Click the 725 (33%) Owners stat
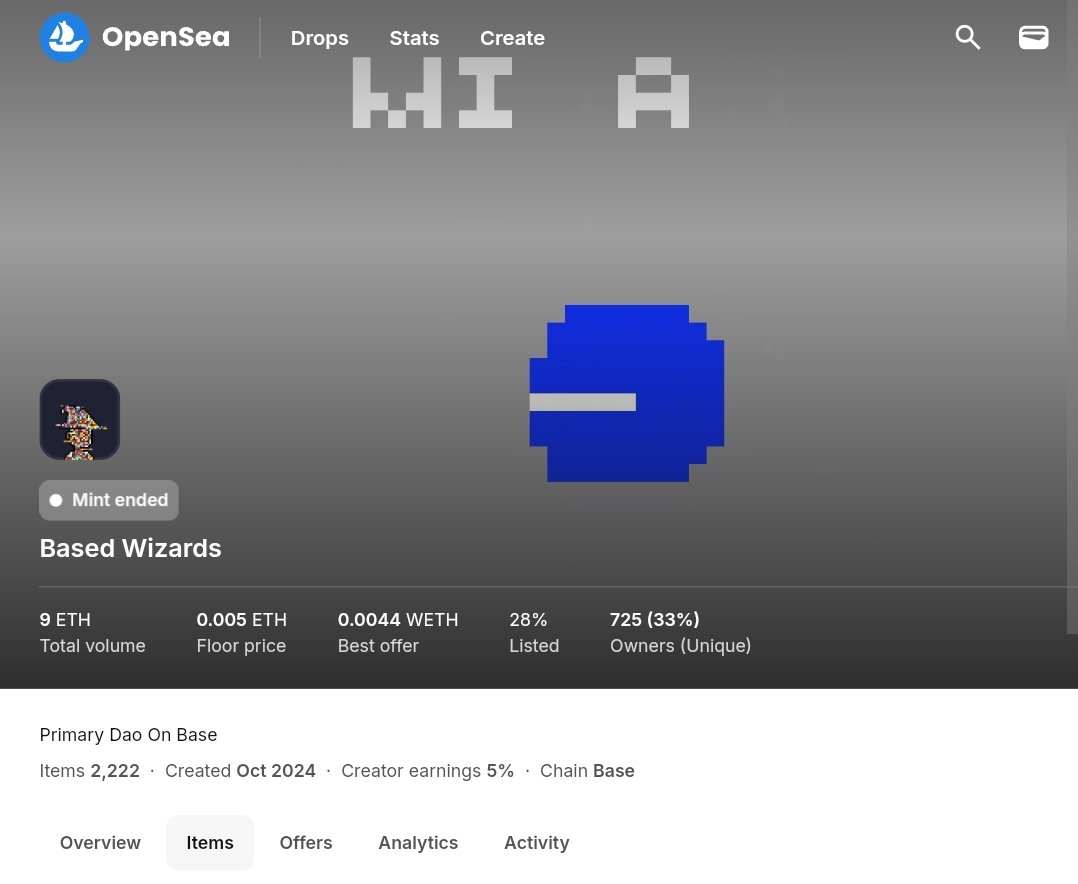Screen dimensions: 1078x884 pyautogui.click(x=681, y=632)
